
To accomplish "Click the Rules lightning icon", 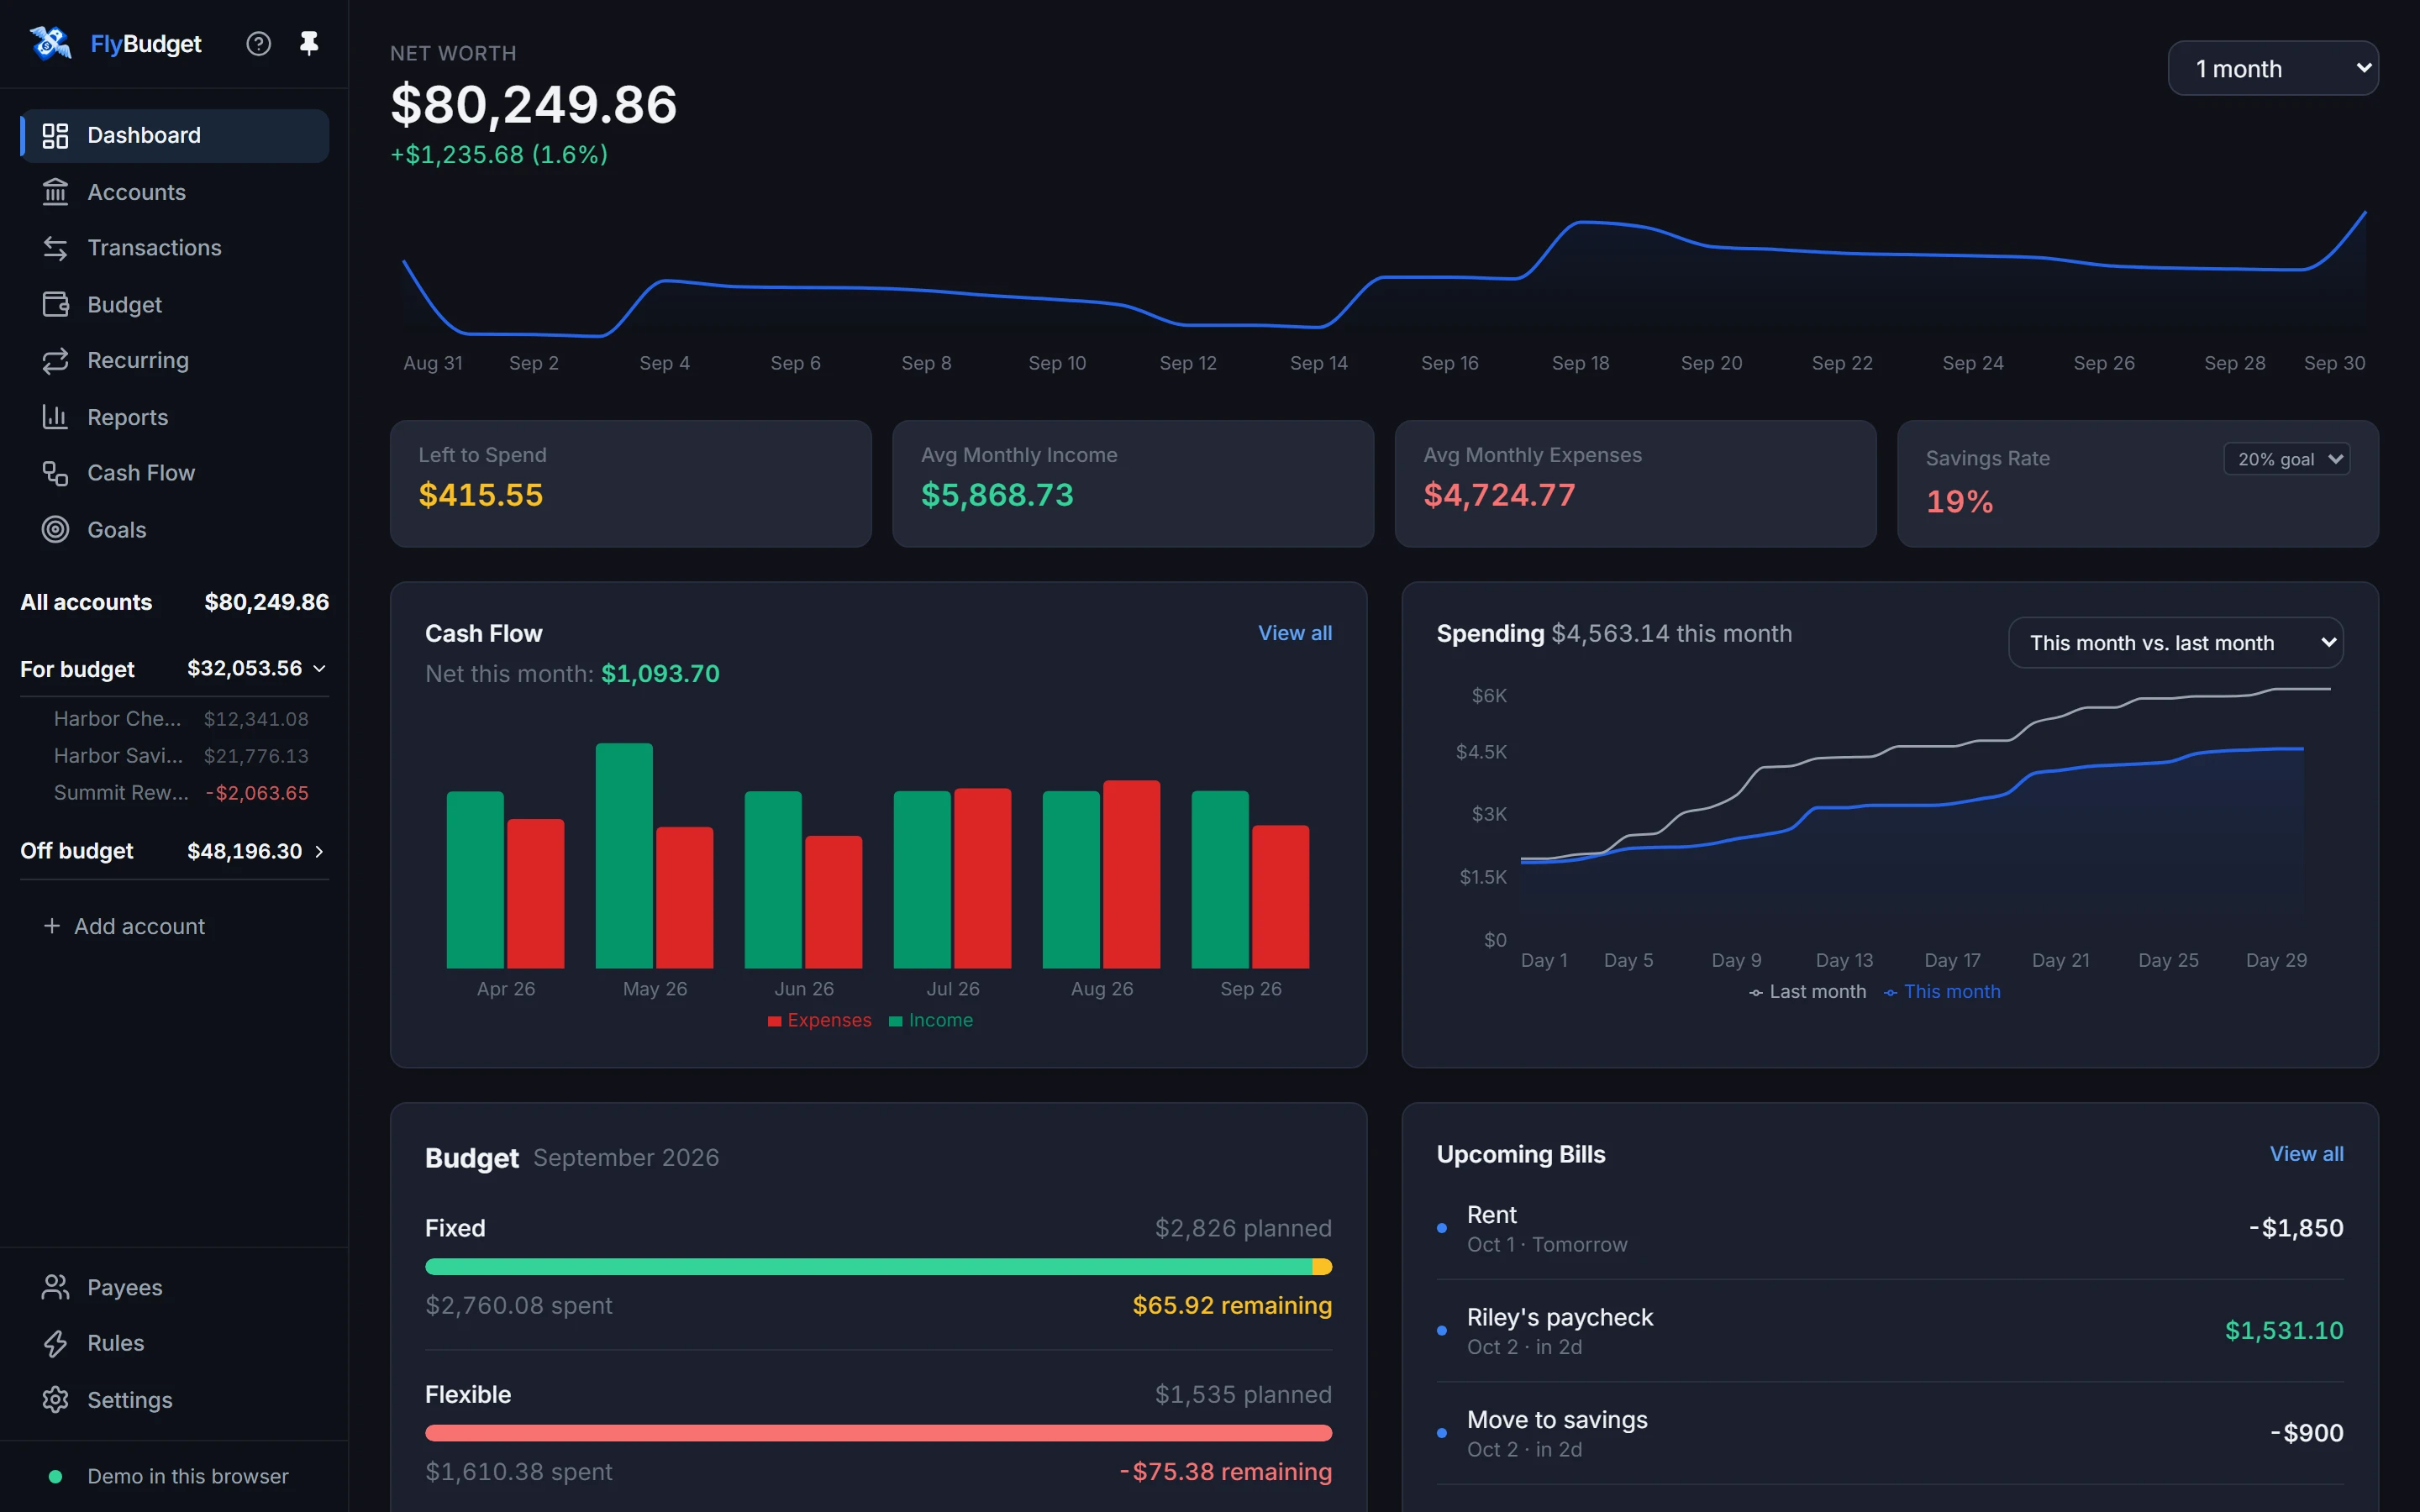I will [x=55, y=1343].
